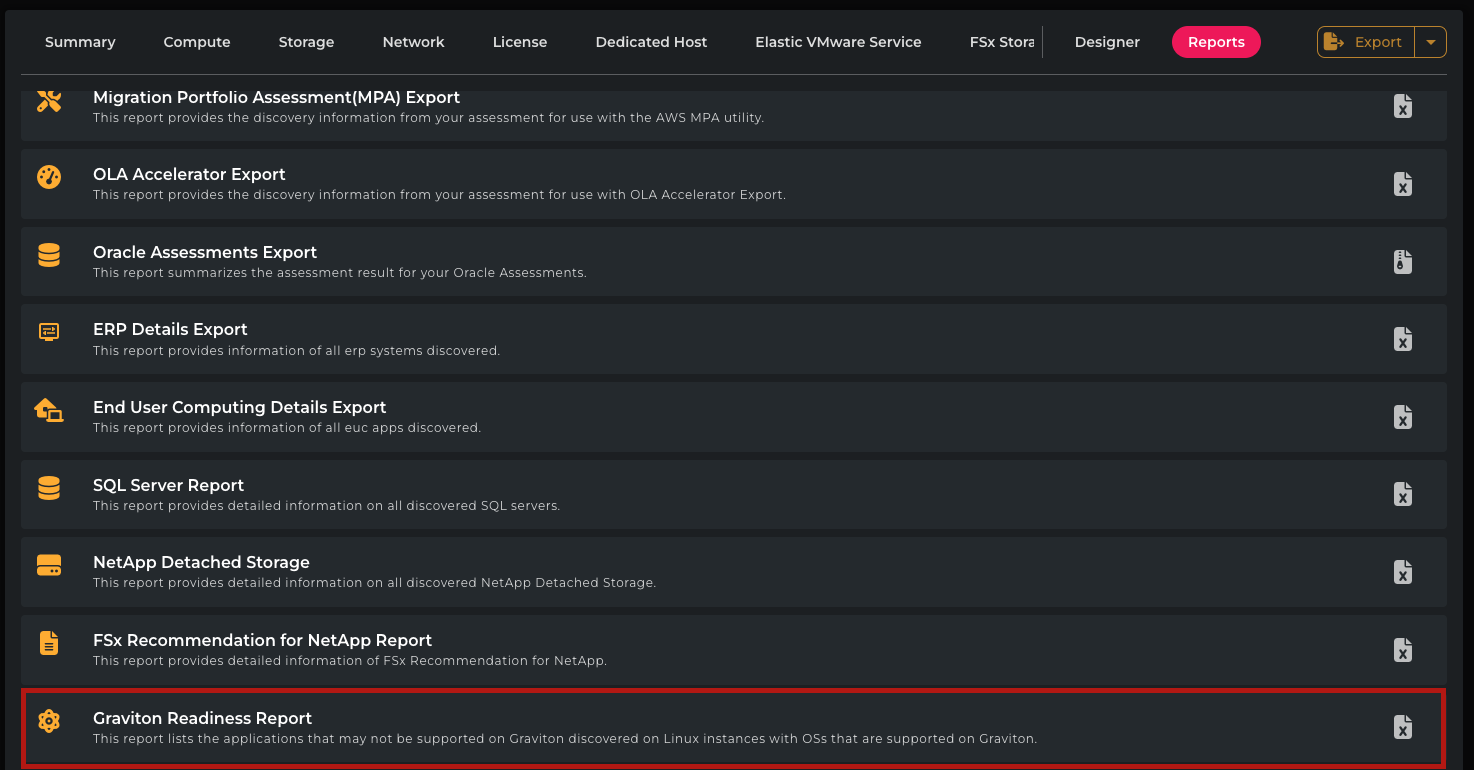
Task: Download the Graviton Readiness Report file
Action: pos(1403,727)
